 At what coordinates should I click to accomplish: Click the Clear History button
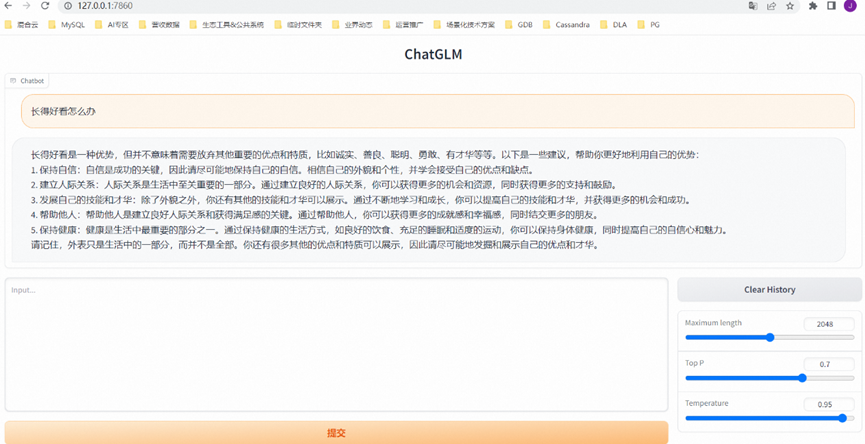point(770,290)
